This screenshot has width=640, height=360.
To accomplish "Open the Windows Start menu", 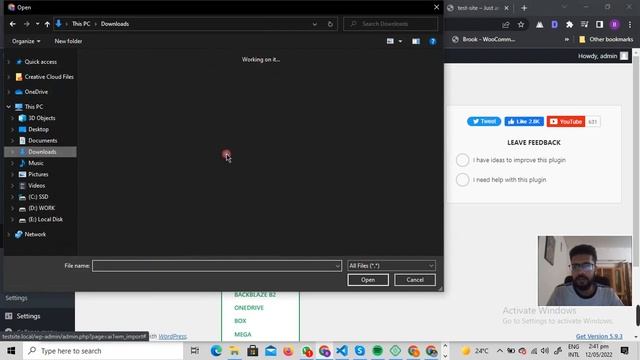I will (11, 351).
